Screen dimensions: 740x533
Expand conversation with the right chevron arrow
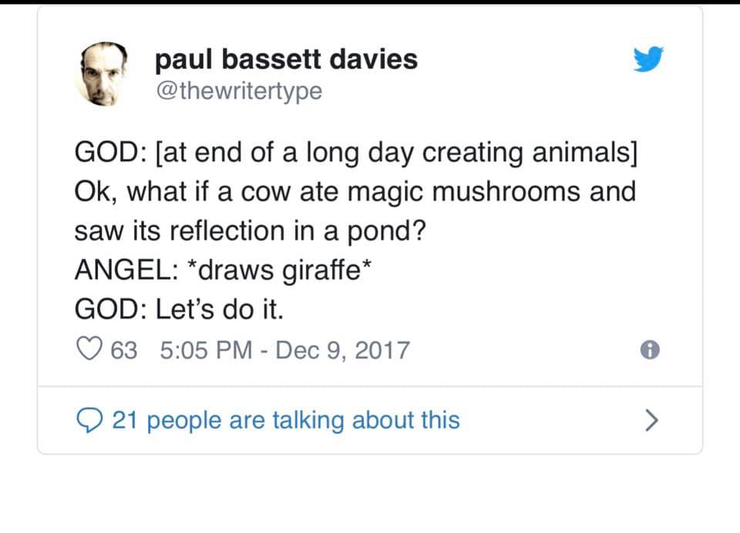[x=651, y=421]
